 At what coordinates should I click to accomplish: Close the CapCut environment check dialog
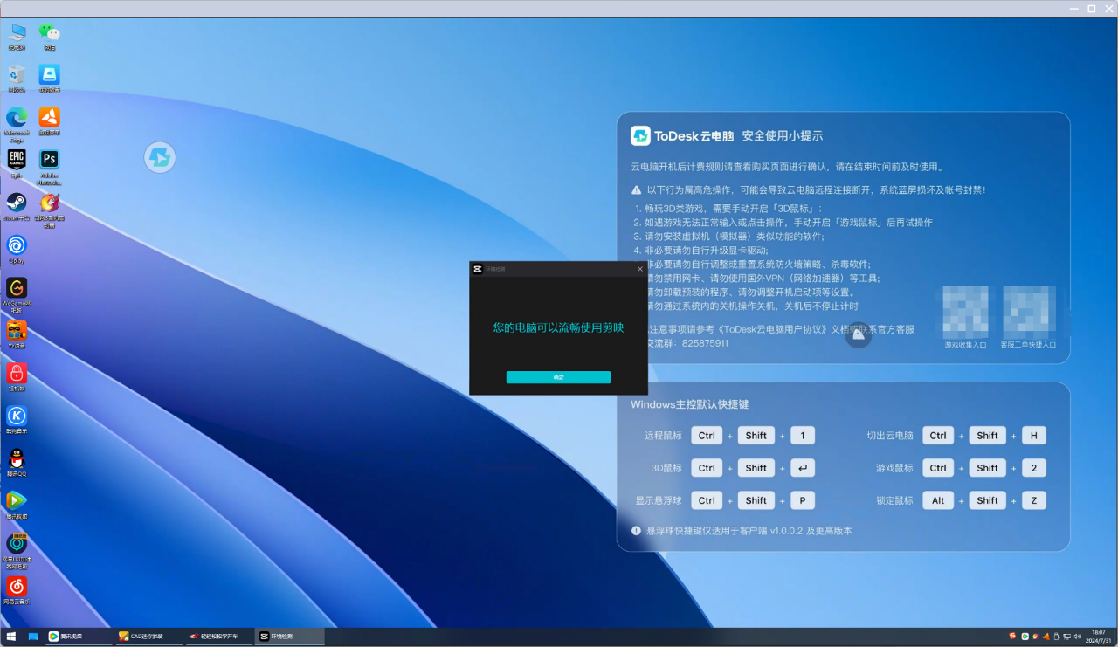click(x=640, y=269)
